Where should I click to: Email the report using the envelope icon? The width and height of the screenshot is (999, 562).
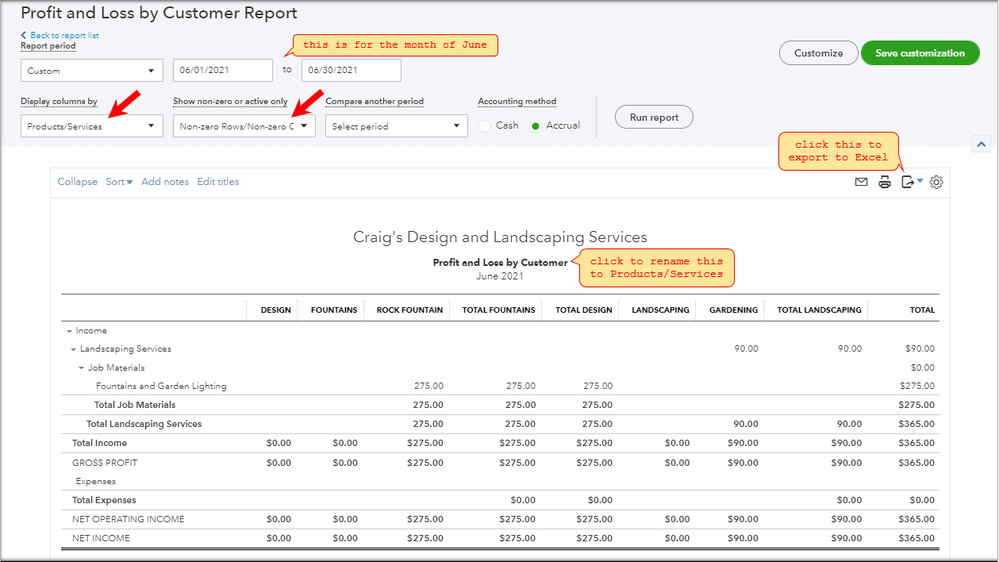click(x=861, y=182)
